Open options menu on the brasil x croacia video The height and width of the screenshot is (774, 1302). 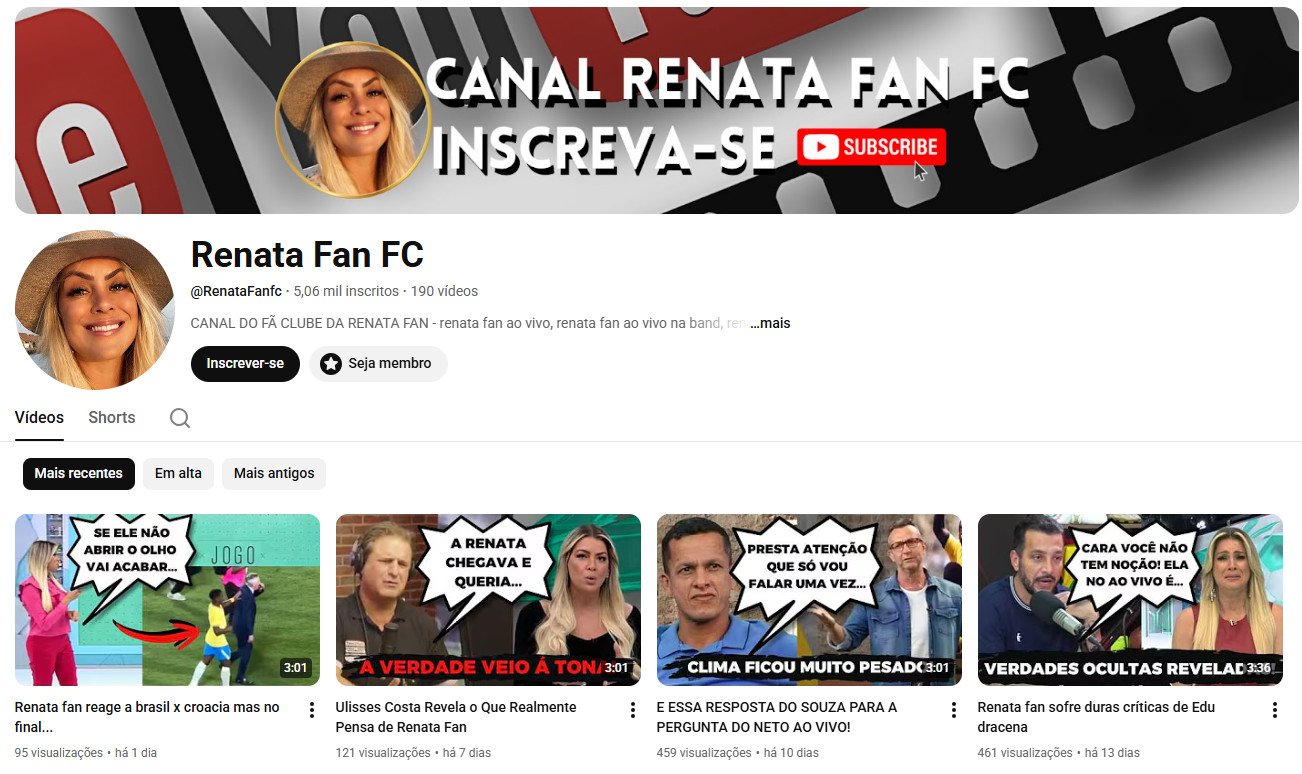[311, 708]
